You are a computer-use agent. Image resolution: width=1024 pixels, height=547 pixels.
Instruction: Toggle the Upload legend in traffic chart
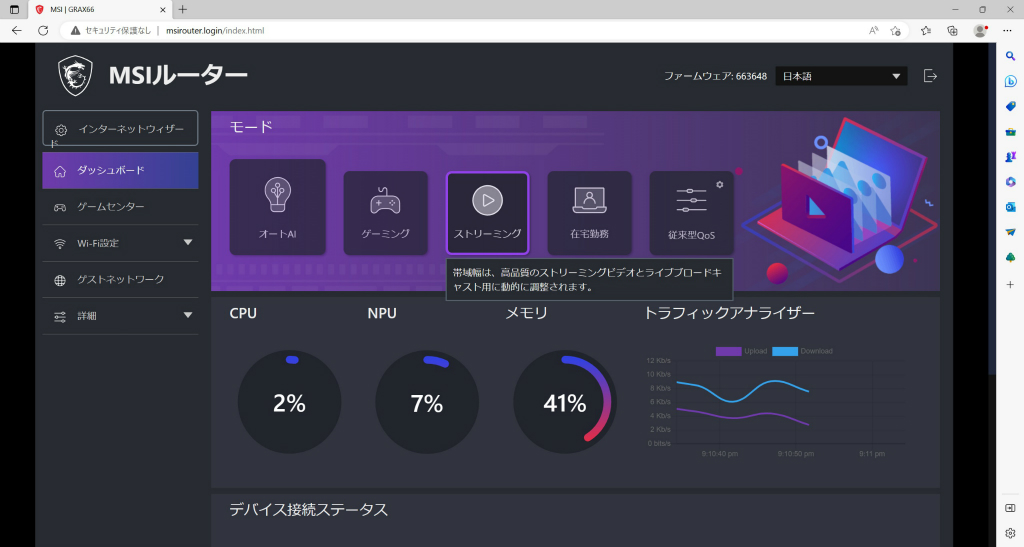(x=742, y=351)
